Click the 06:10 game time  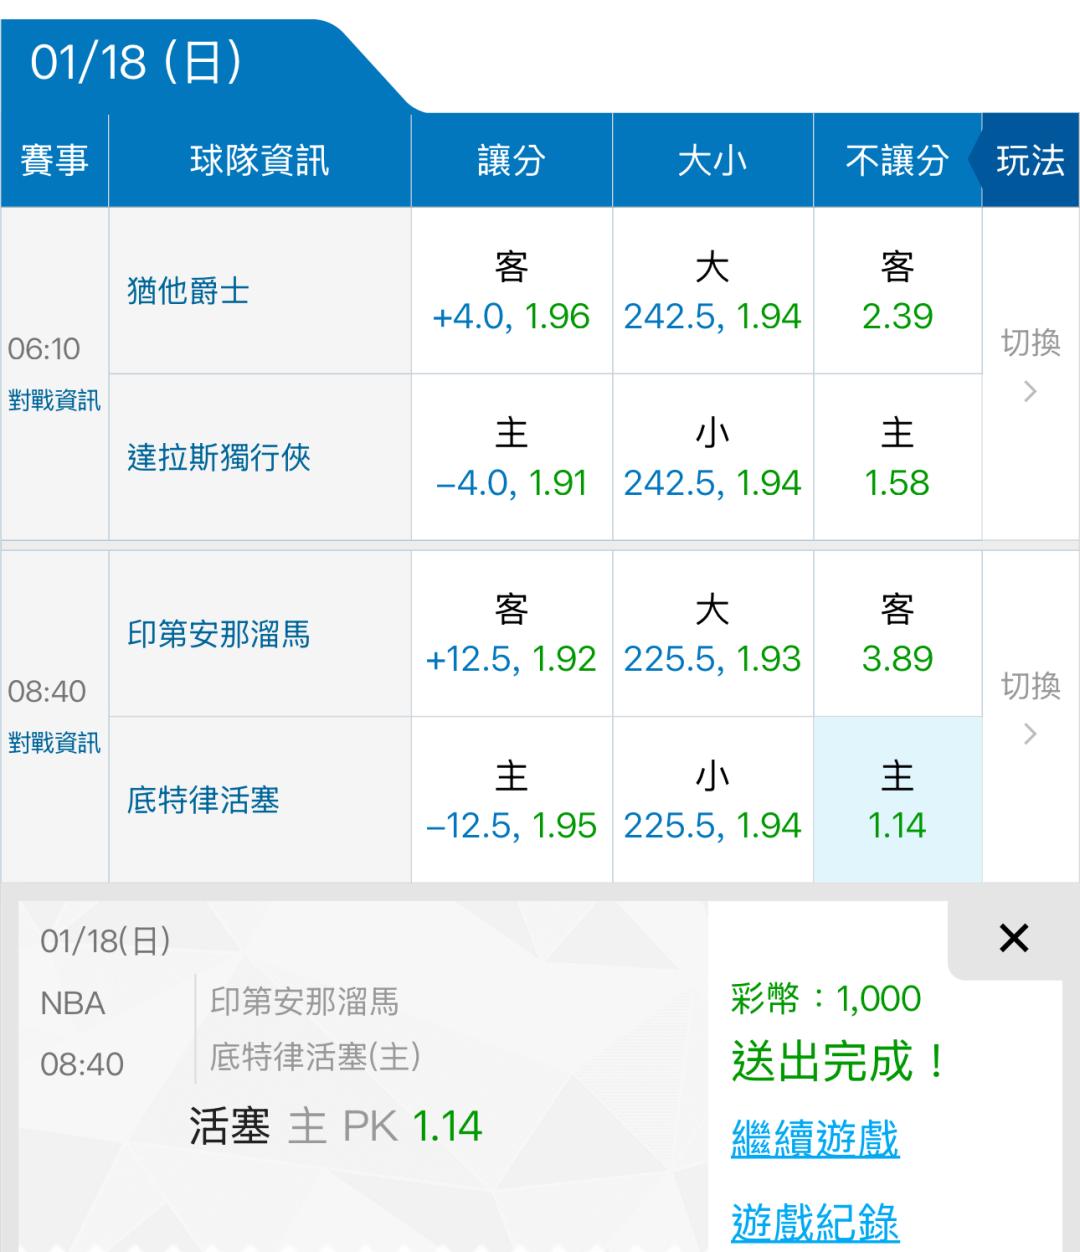coord(44,349)
